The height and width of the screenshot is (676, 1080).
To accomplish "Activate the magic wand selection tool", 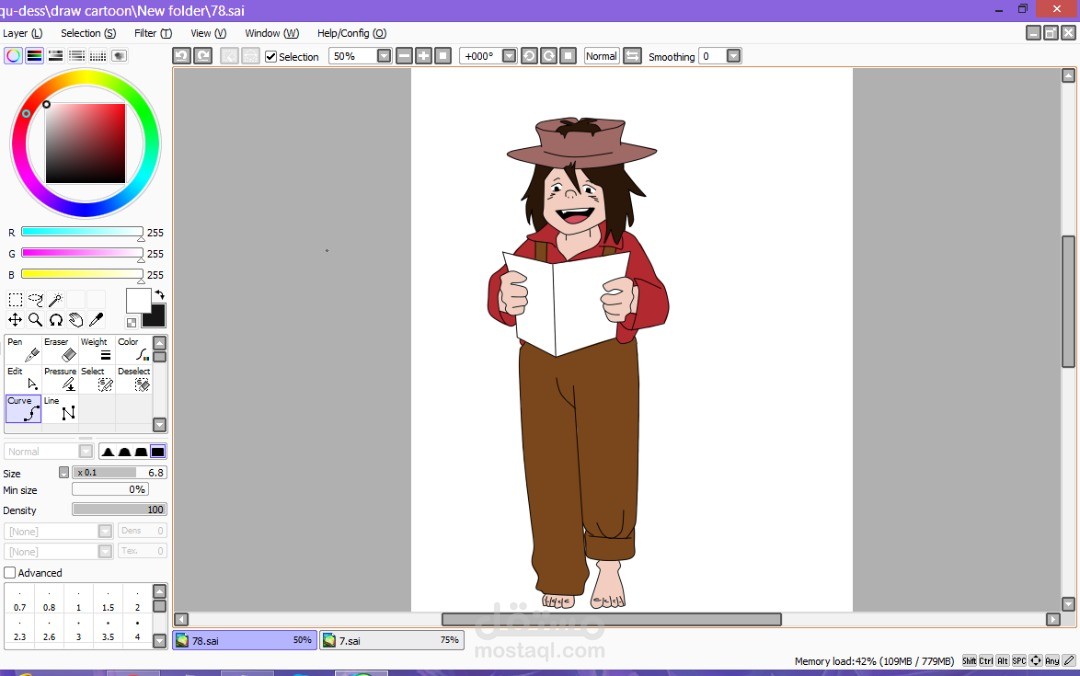I will click(x=56, y=300).
